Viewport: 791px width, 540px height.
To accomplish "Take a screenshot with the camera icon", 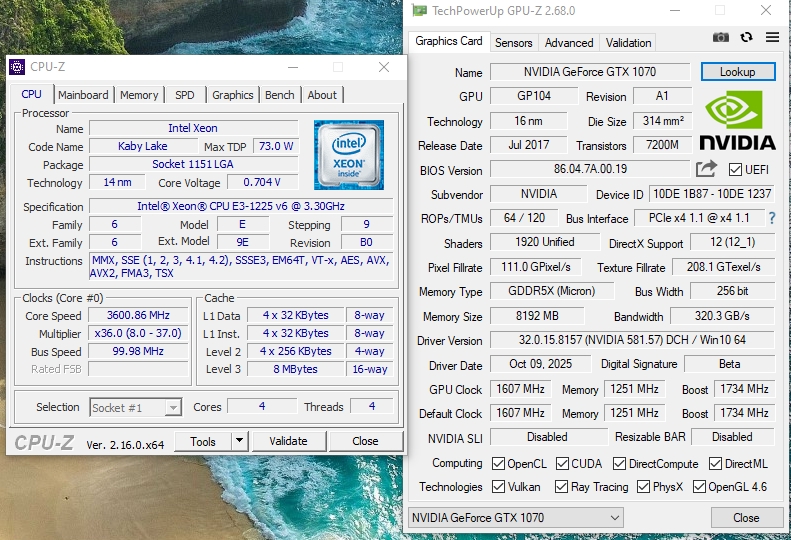I will pos(720,38).
